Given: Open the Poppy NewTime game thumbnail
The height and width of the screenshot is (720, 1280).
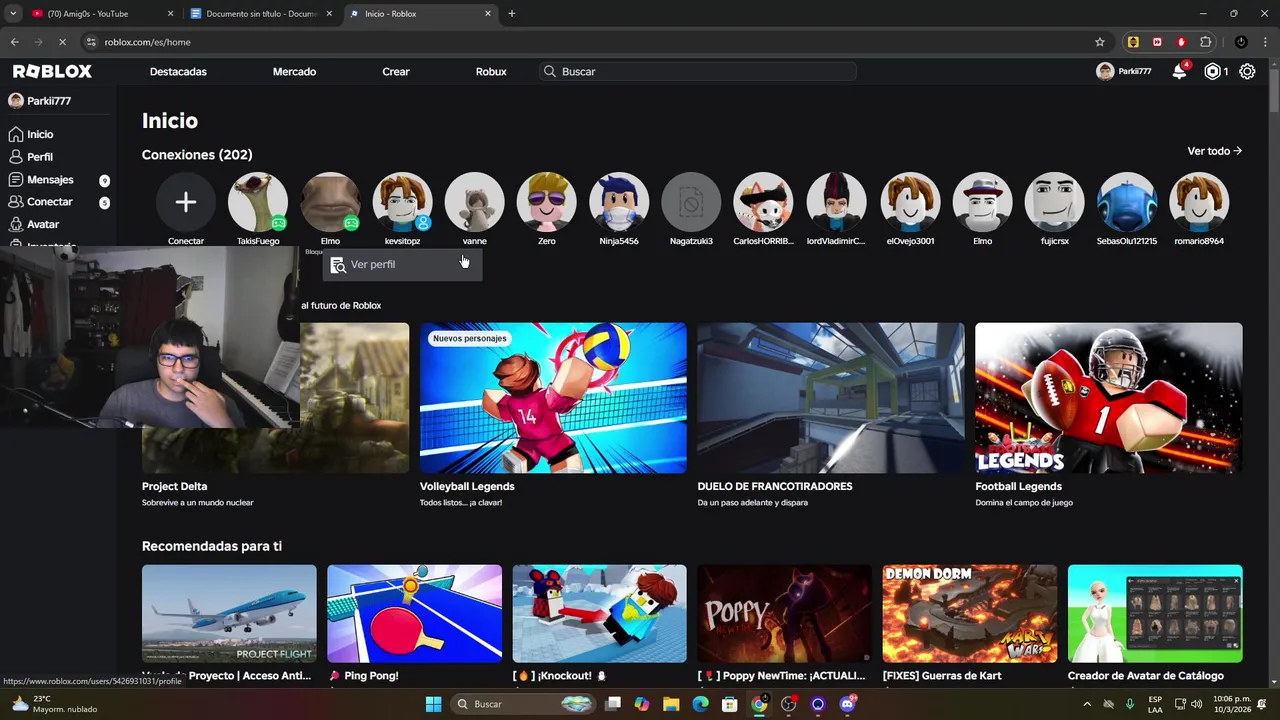Looking at the screenshot, I should (784, 613).
